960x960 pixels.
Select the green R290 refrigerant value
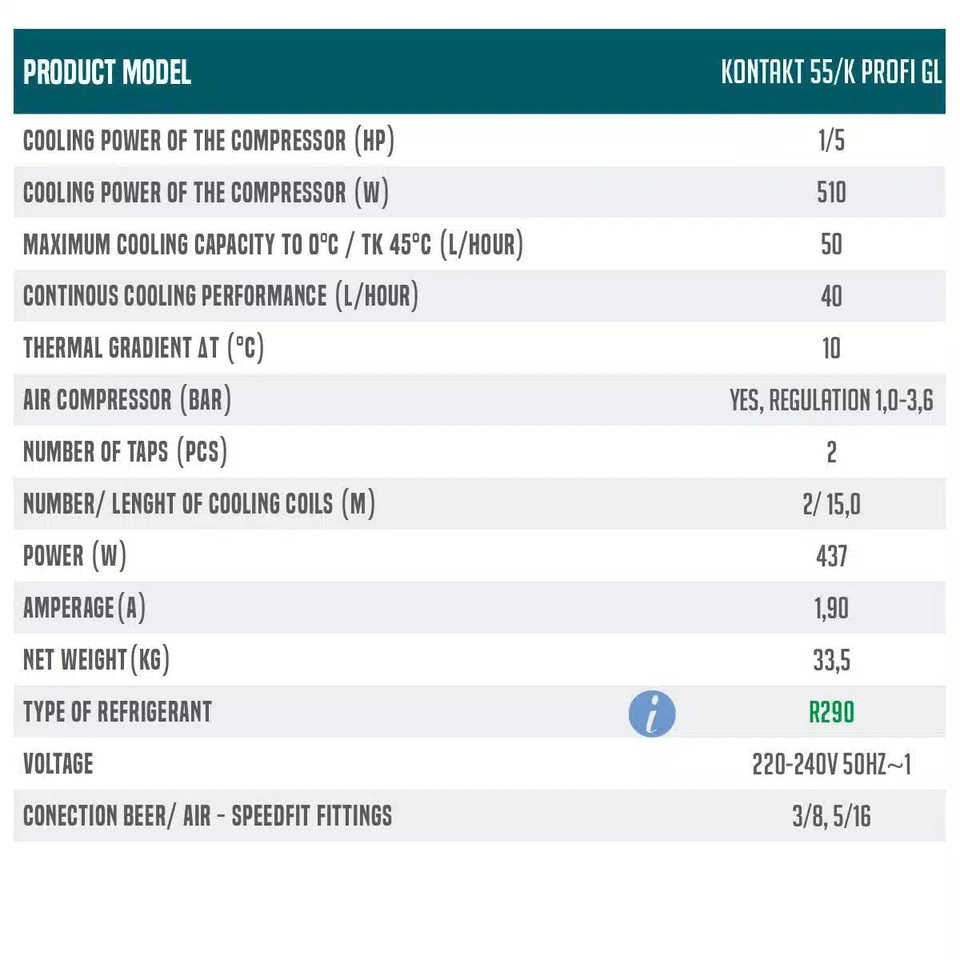point(831,712)
